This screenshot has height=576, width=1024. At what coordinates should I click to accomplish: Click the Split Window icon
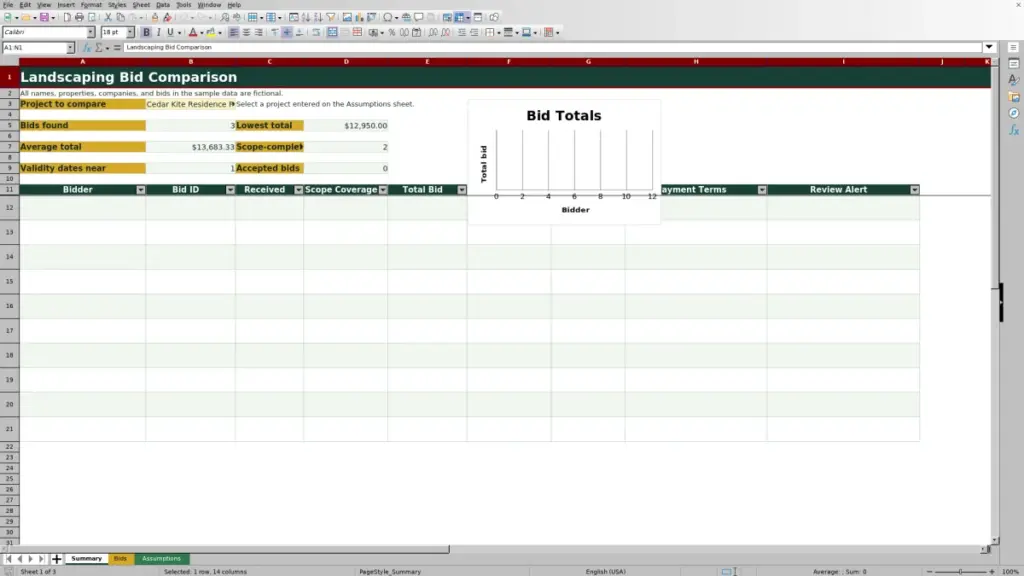pos(477,17)
